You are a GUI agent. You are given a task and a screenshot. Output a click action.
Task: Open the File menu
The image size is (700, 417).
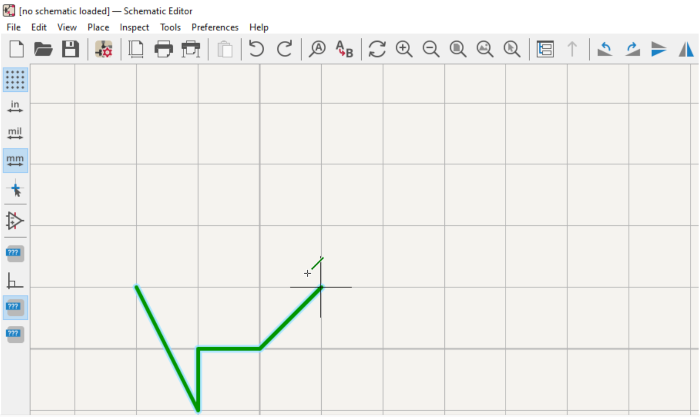[13, 27]
